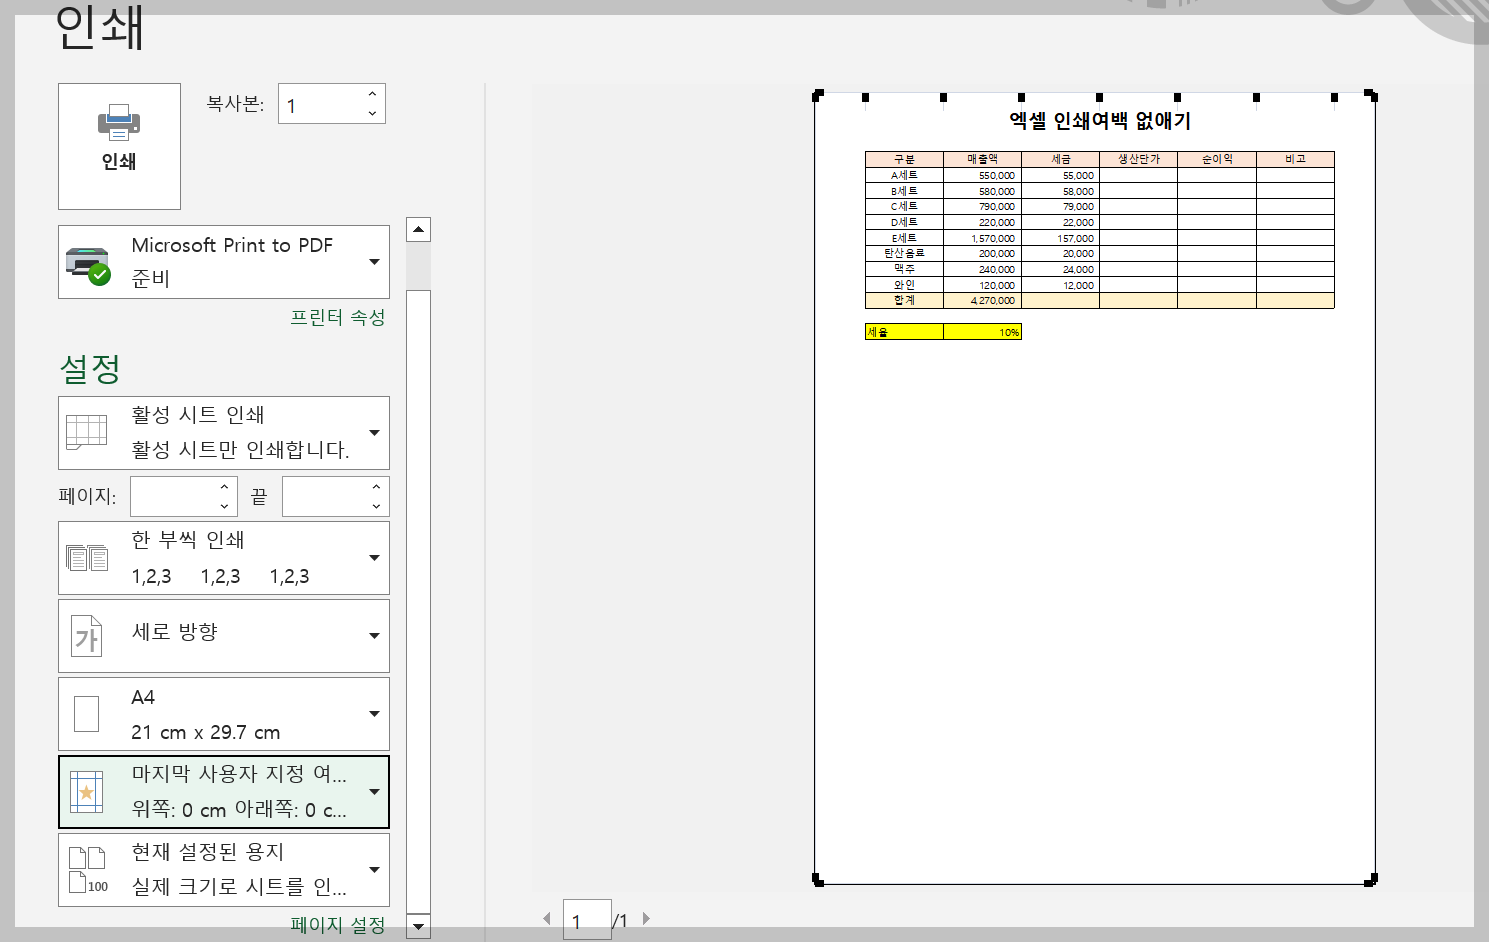Click the previous page arrow under the preview

[547, 917]
